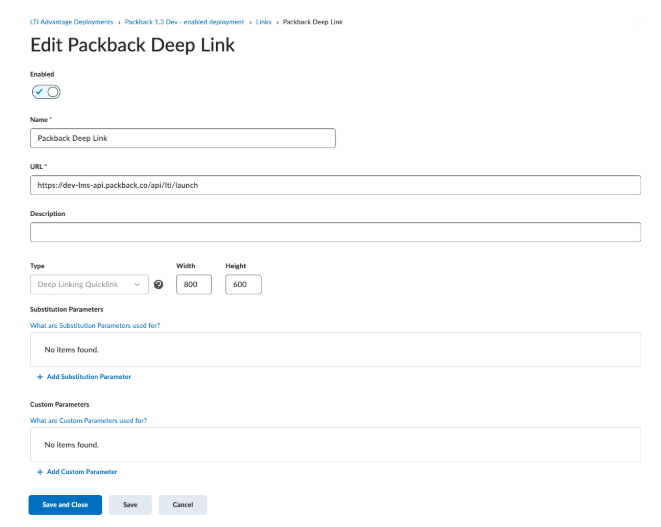
Task: Click the empty Substitution Parameters list area
Action: click(335, 350)
